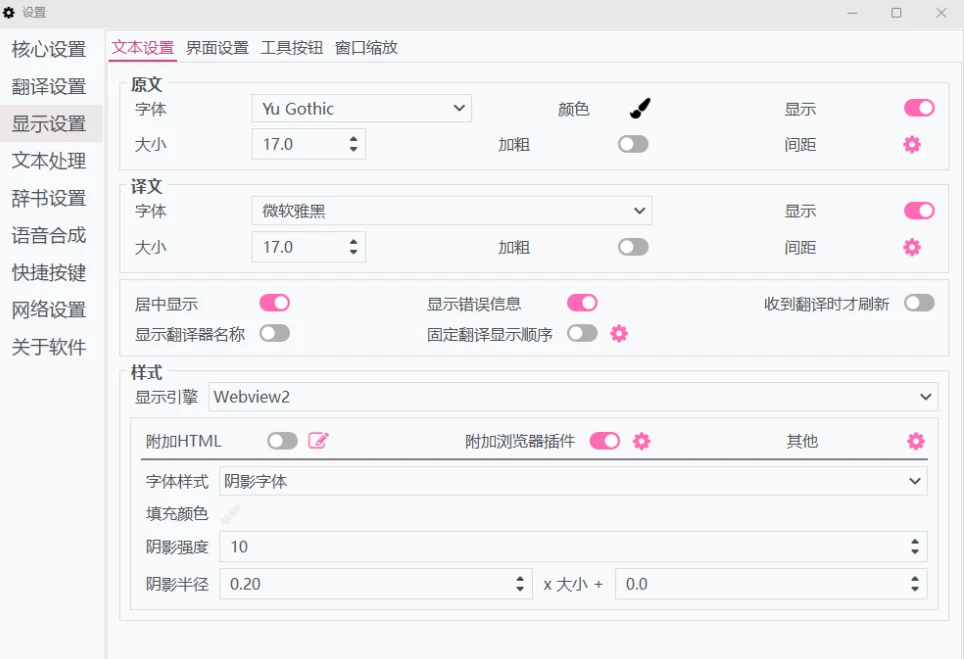Toggle 居中显示 switch off

pyautogui.click(x=274, y=303)
